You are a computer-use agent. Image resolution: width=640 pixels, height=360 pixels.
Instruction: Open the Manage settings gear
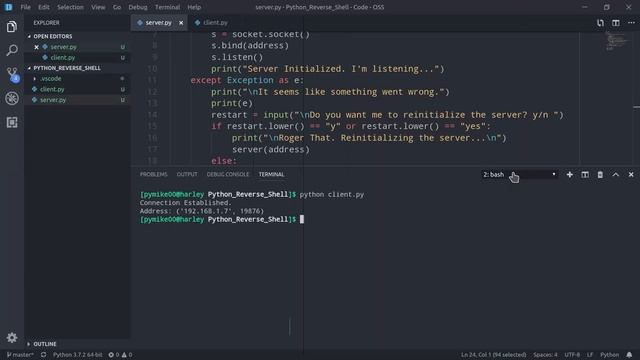click(x=12, y=338)
